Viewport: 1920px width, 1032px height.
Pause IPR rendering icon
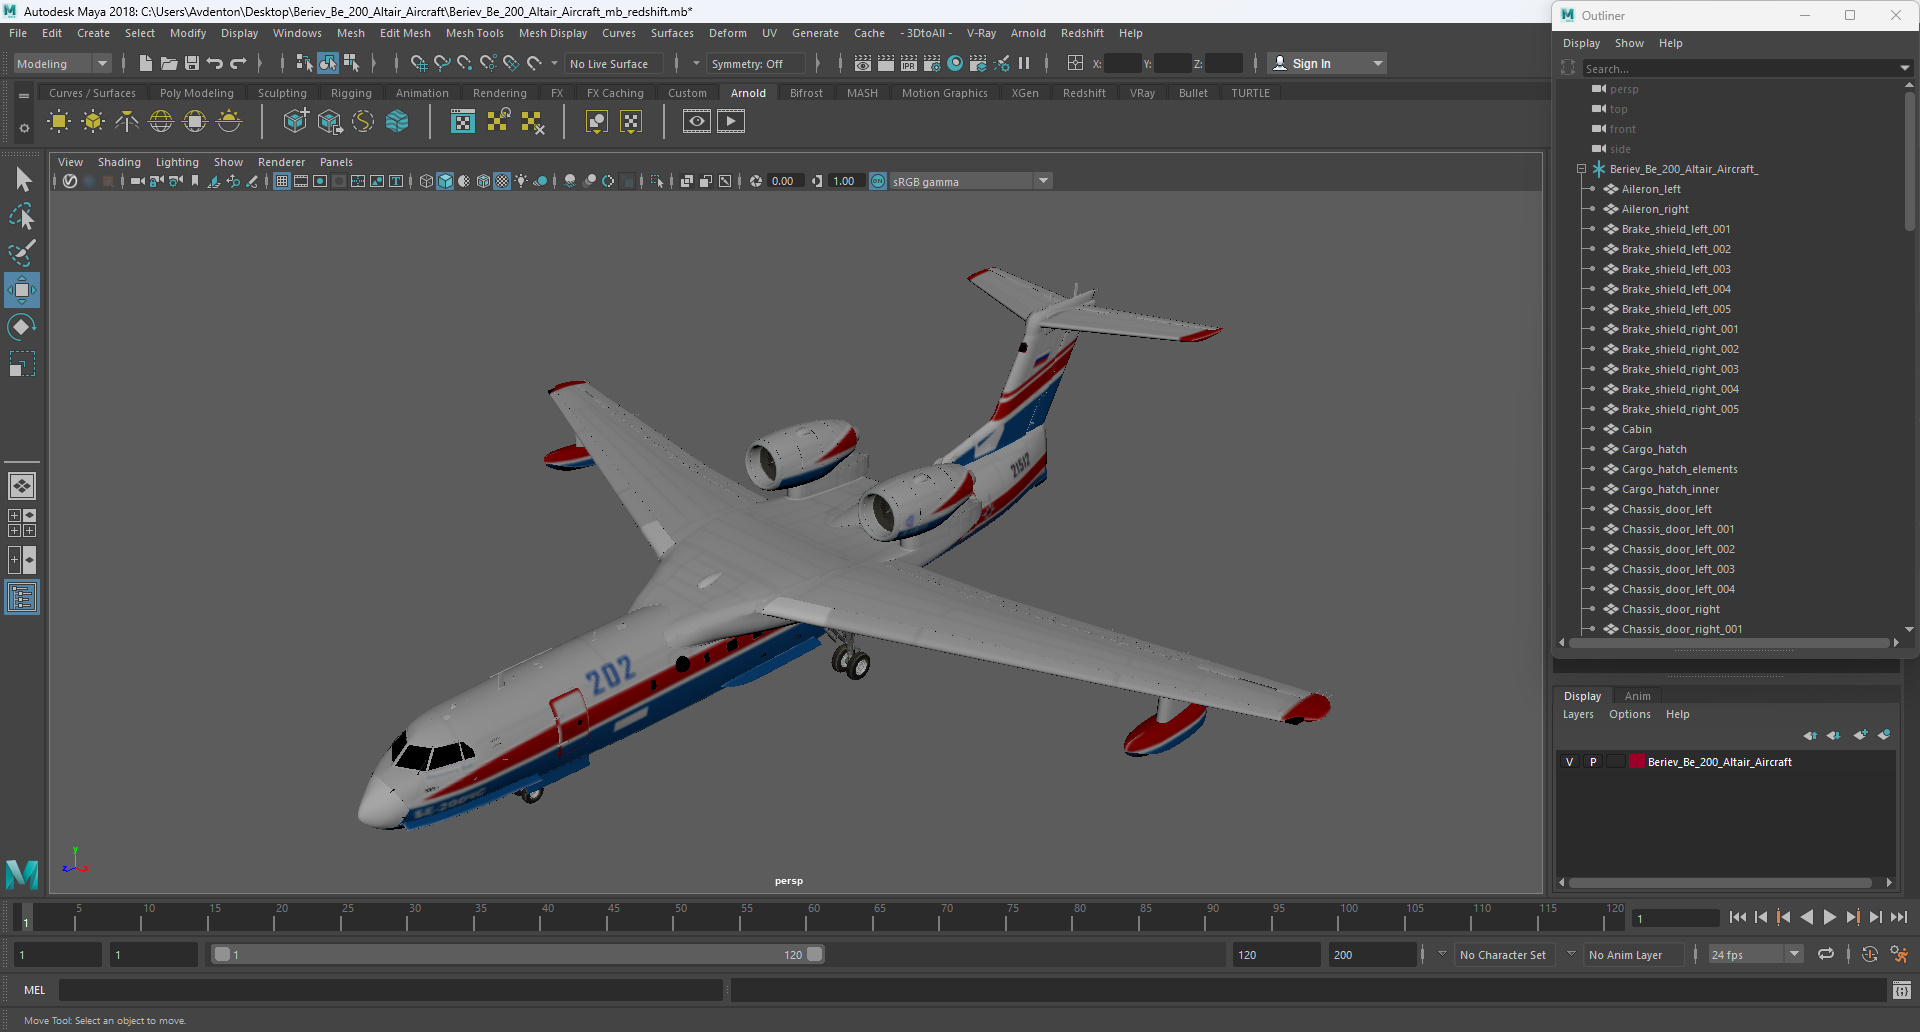tap(1024, 63)
